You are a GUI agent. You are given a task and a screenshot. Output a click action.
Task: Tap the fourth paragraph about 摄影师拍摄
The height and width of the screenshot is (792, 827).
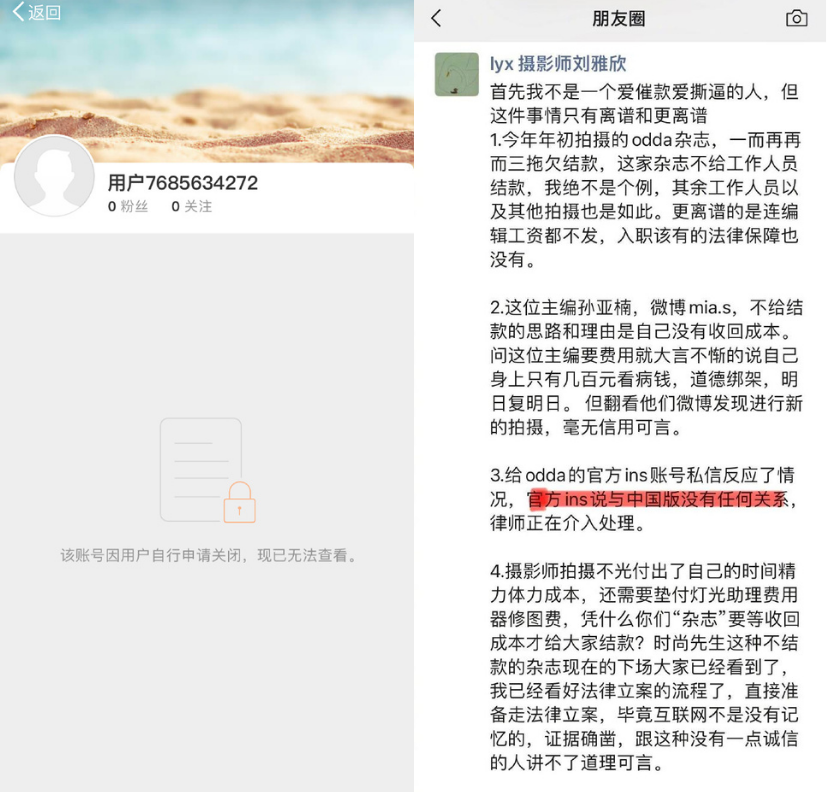click(645, 667)
